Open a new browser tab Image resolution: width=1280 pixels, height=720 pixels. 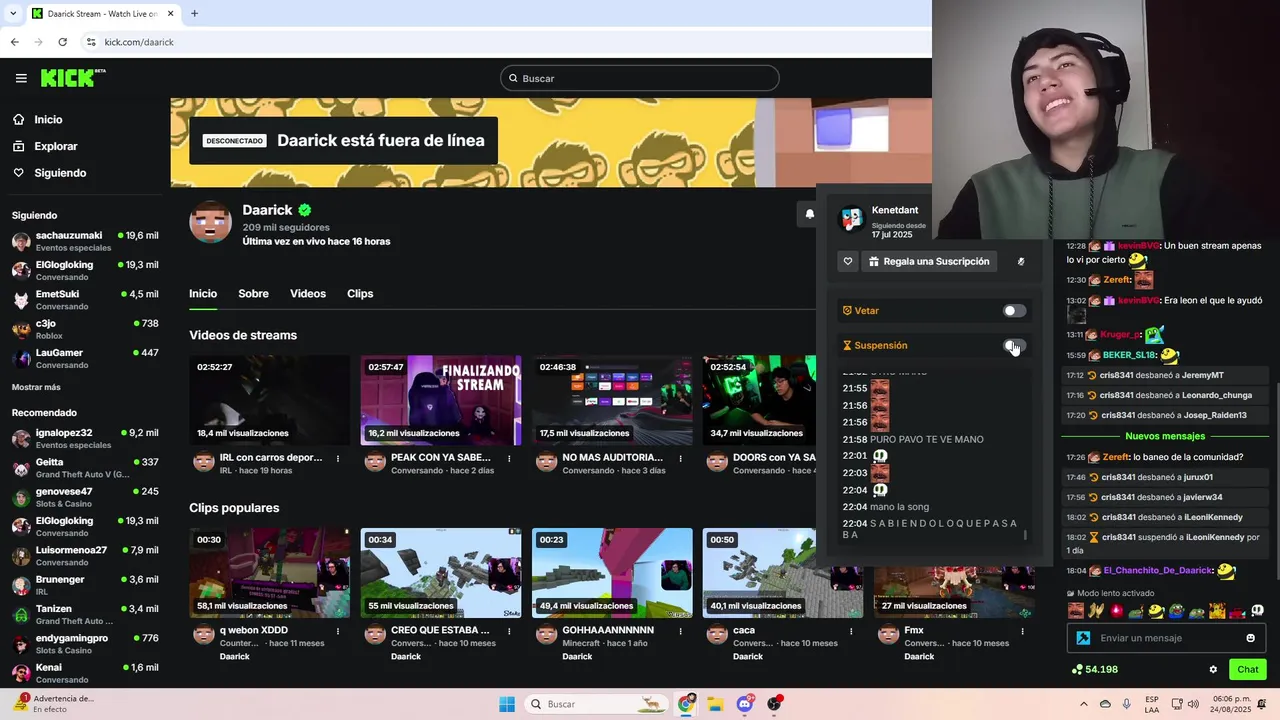(x=194, y=14)
